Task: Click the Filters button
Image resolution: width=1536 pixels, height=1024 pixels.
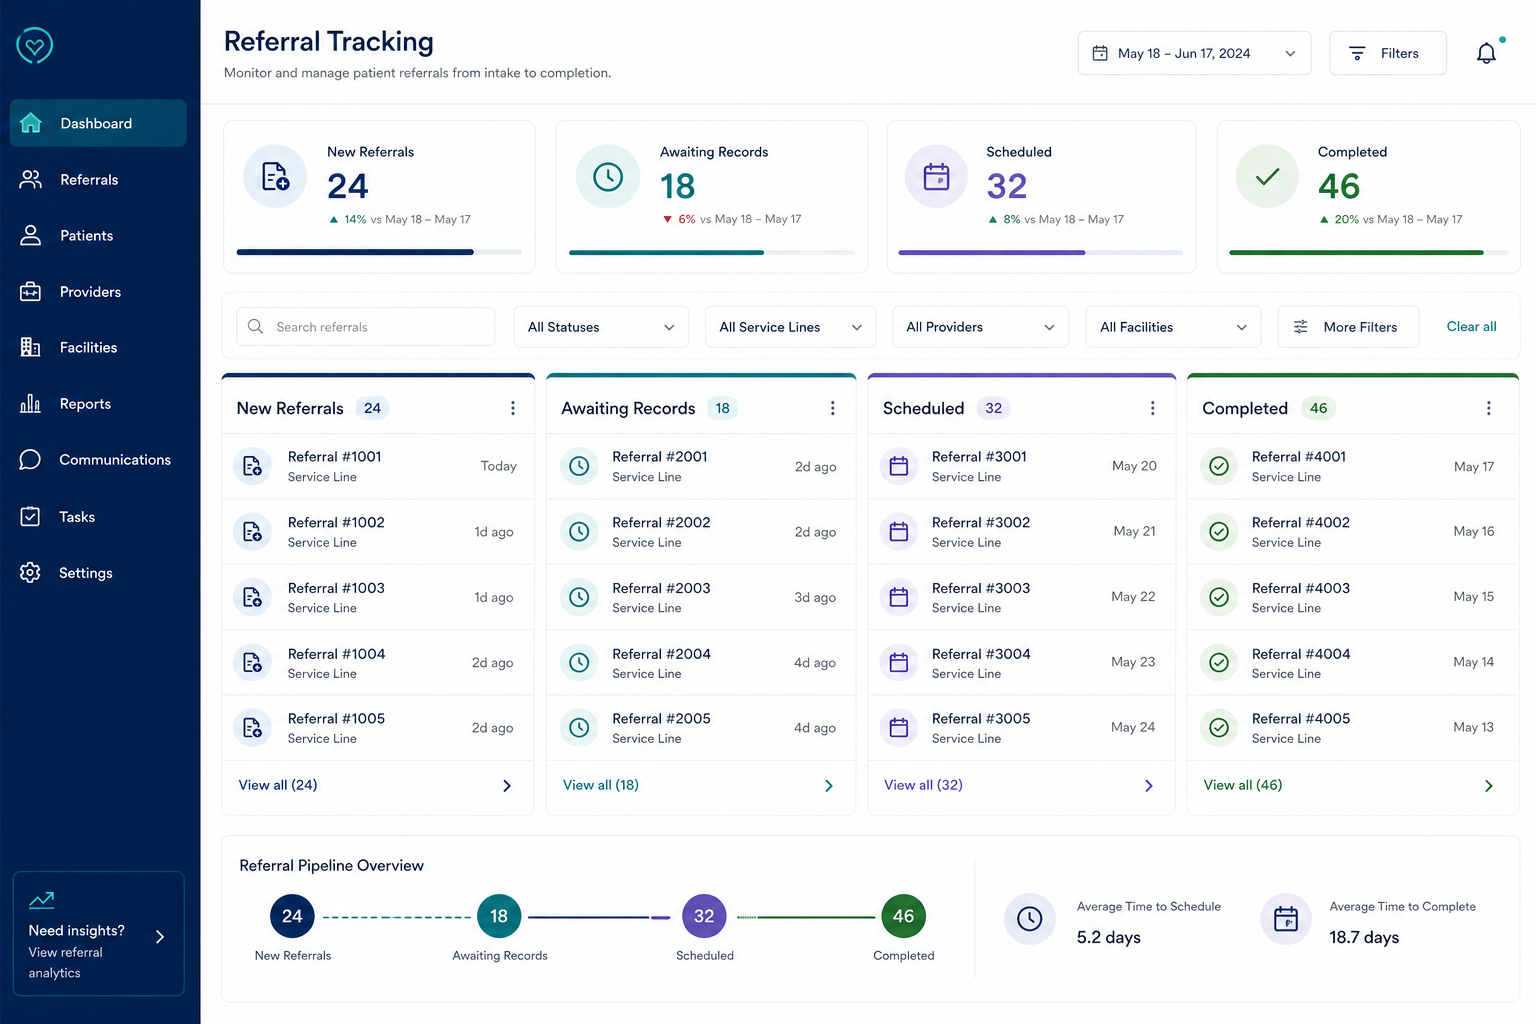Action: pos(1388,53)
